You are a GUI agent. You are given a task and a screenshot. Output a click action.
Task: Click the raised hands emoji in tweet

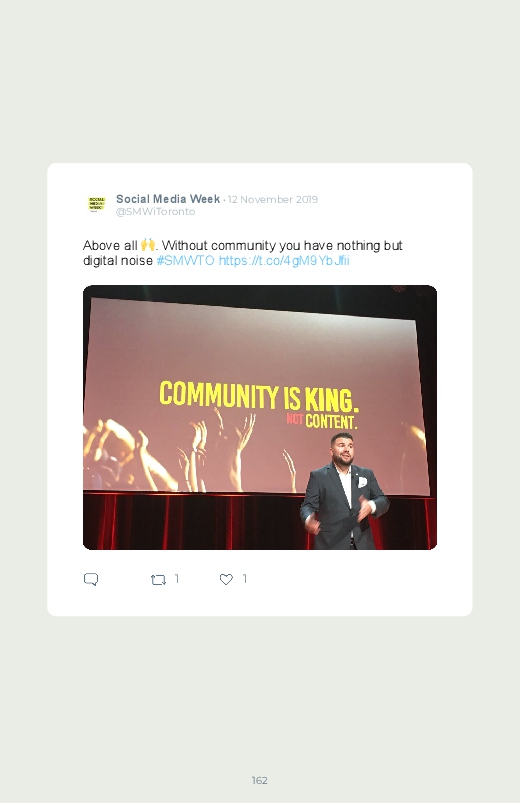pyautogui.click(x=148, y=245)
